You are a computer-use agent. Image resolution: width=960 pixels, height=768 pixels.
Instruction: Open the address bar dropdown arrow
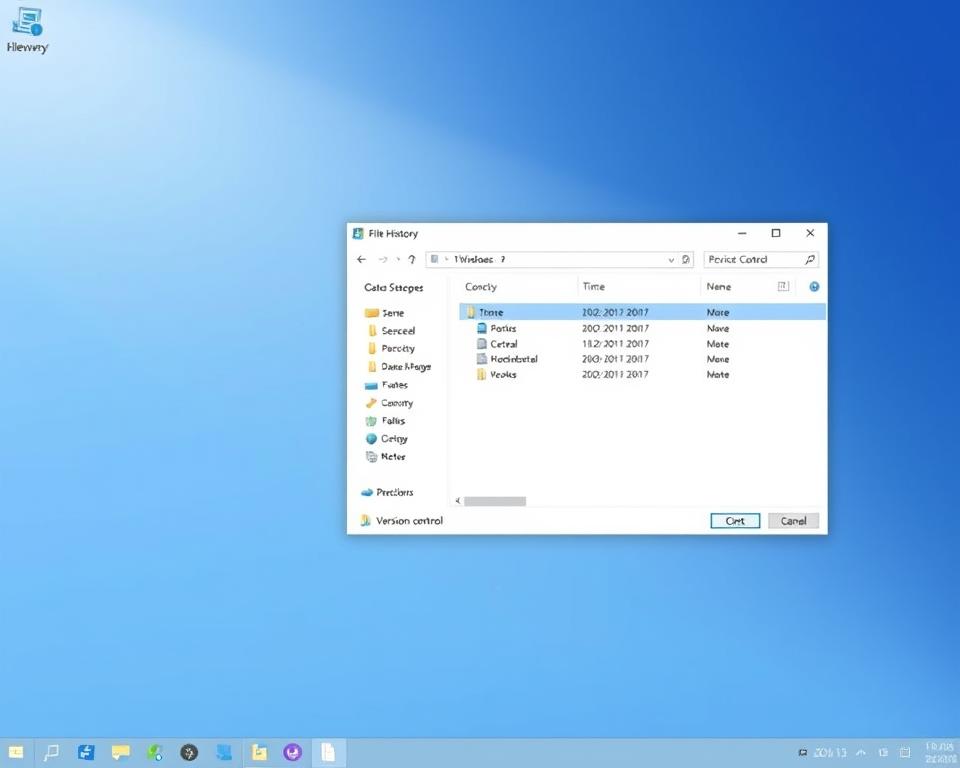tap(669, 259)
